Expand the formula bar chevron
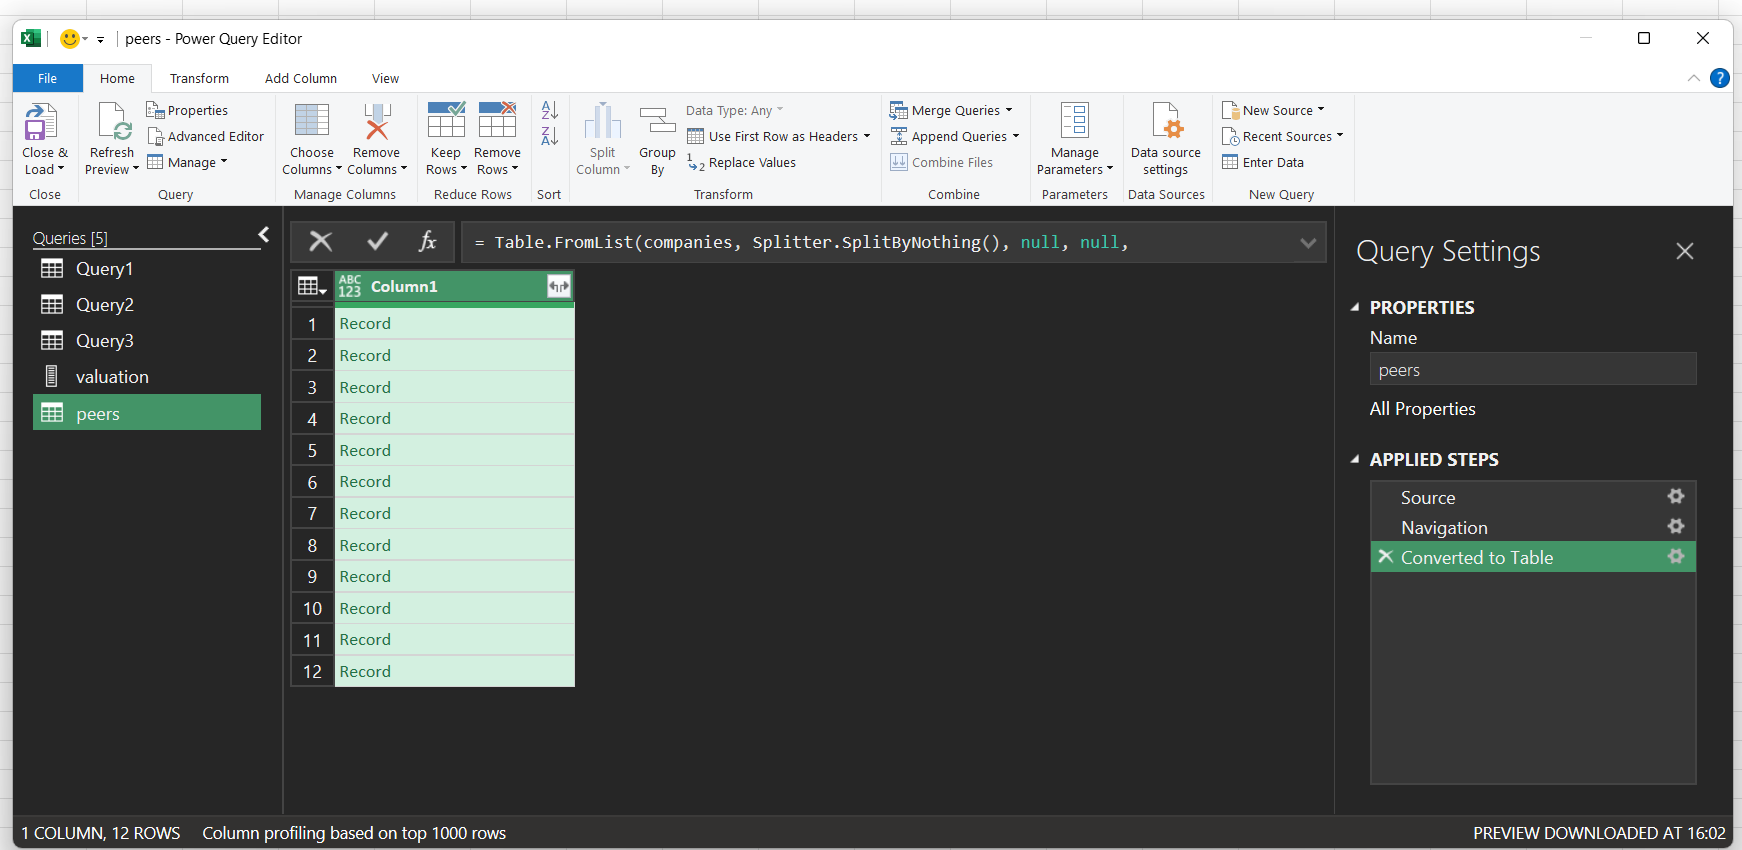 tap(1308, 243)
